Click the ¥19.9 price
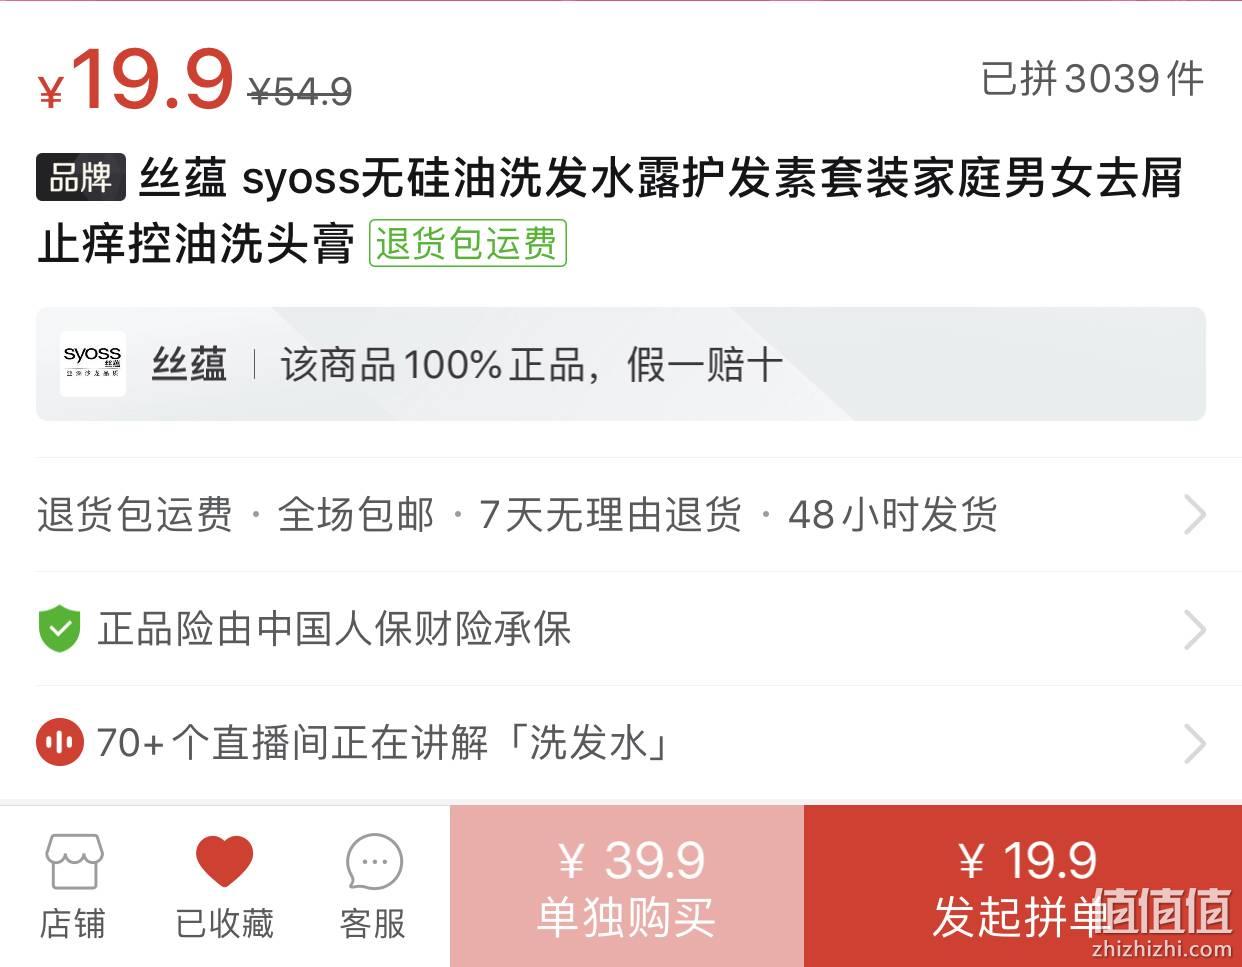The image size is (1242, 967). (135, 80)
